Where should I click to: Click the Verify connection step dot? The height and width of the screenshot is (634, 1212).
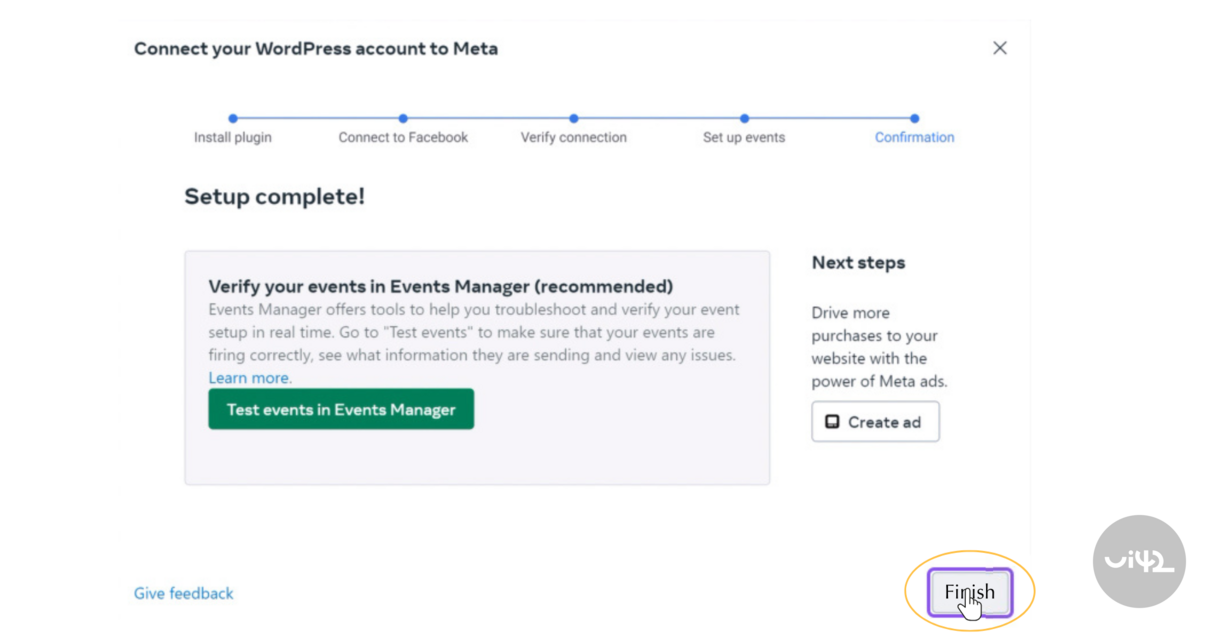point(574,118)
